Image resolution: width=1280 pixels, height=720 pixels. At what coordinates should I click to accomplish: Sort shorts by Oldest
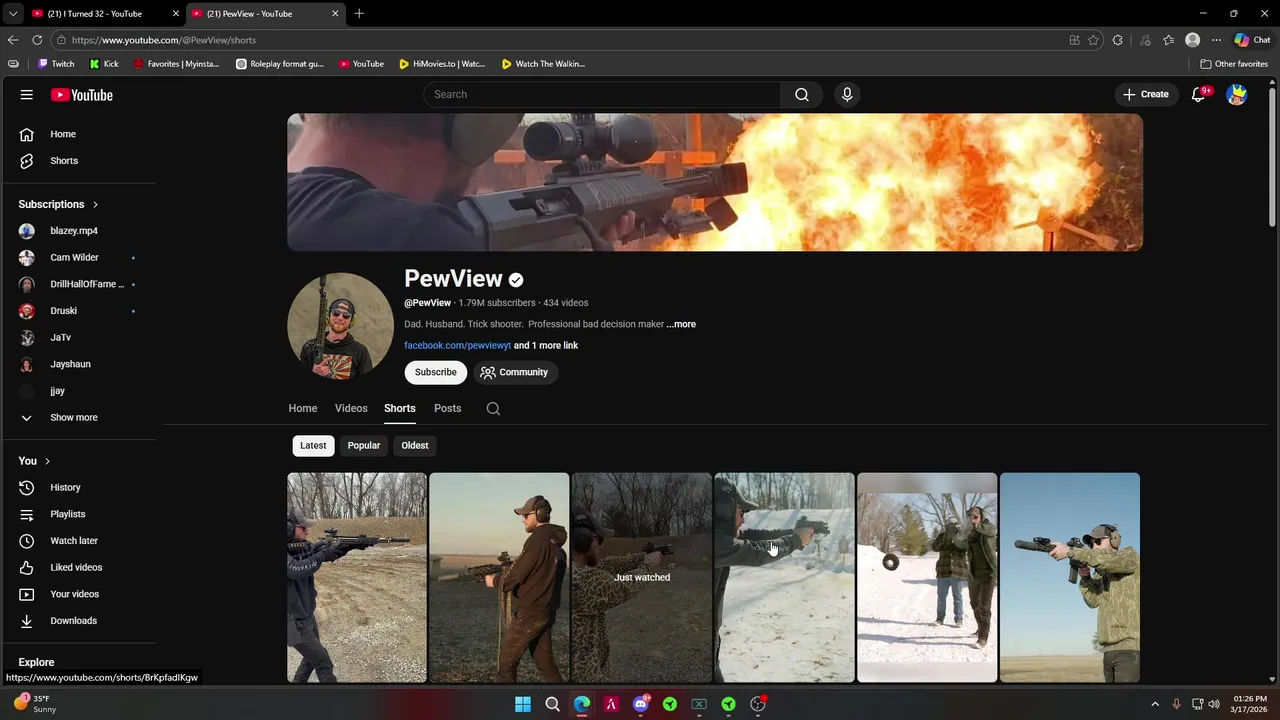click(415, 445)
